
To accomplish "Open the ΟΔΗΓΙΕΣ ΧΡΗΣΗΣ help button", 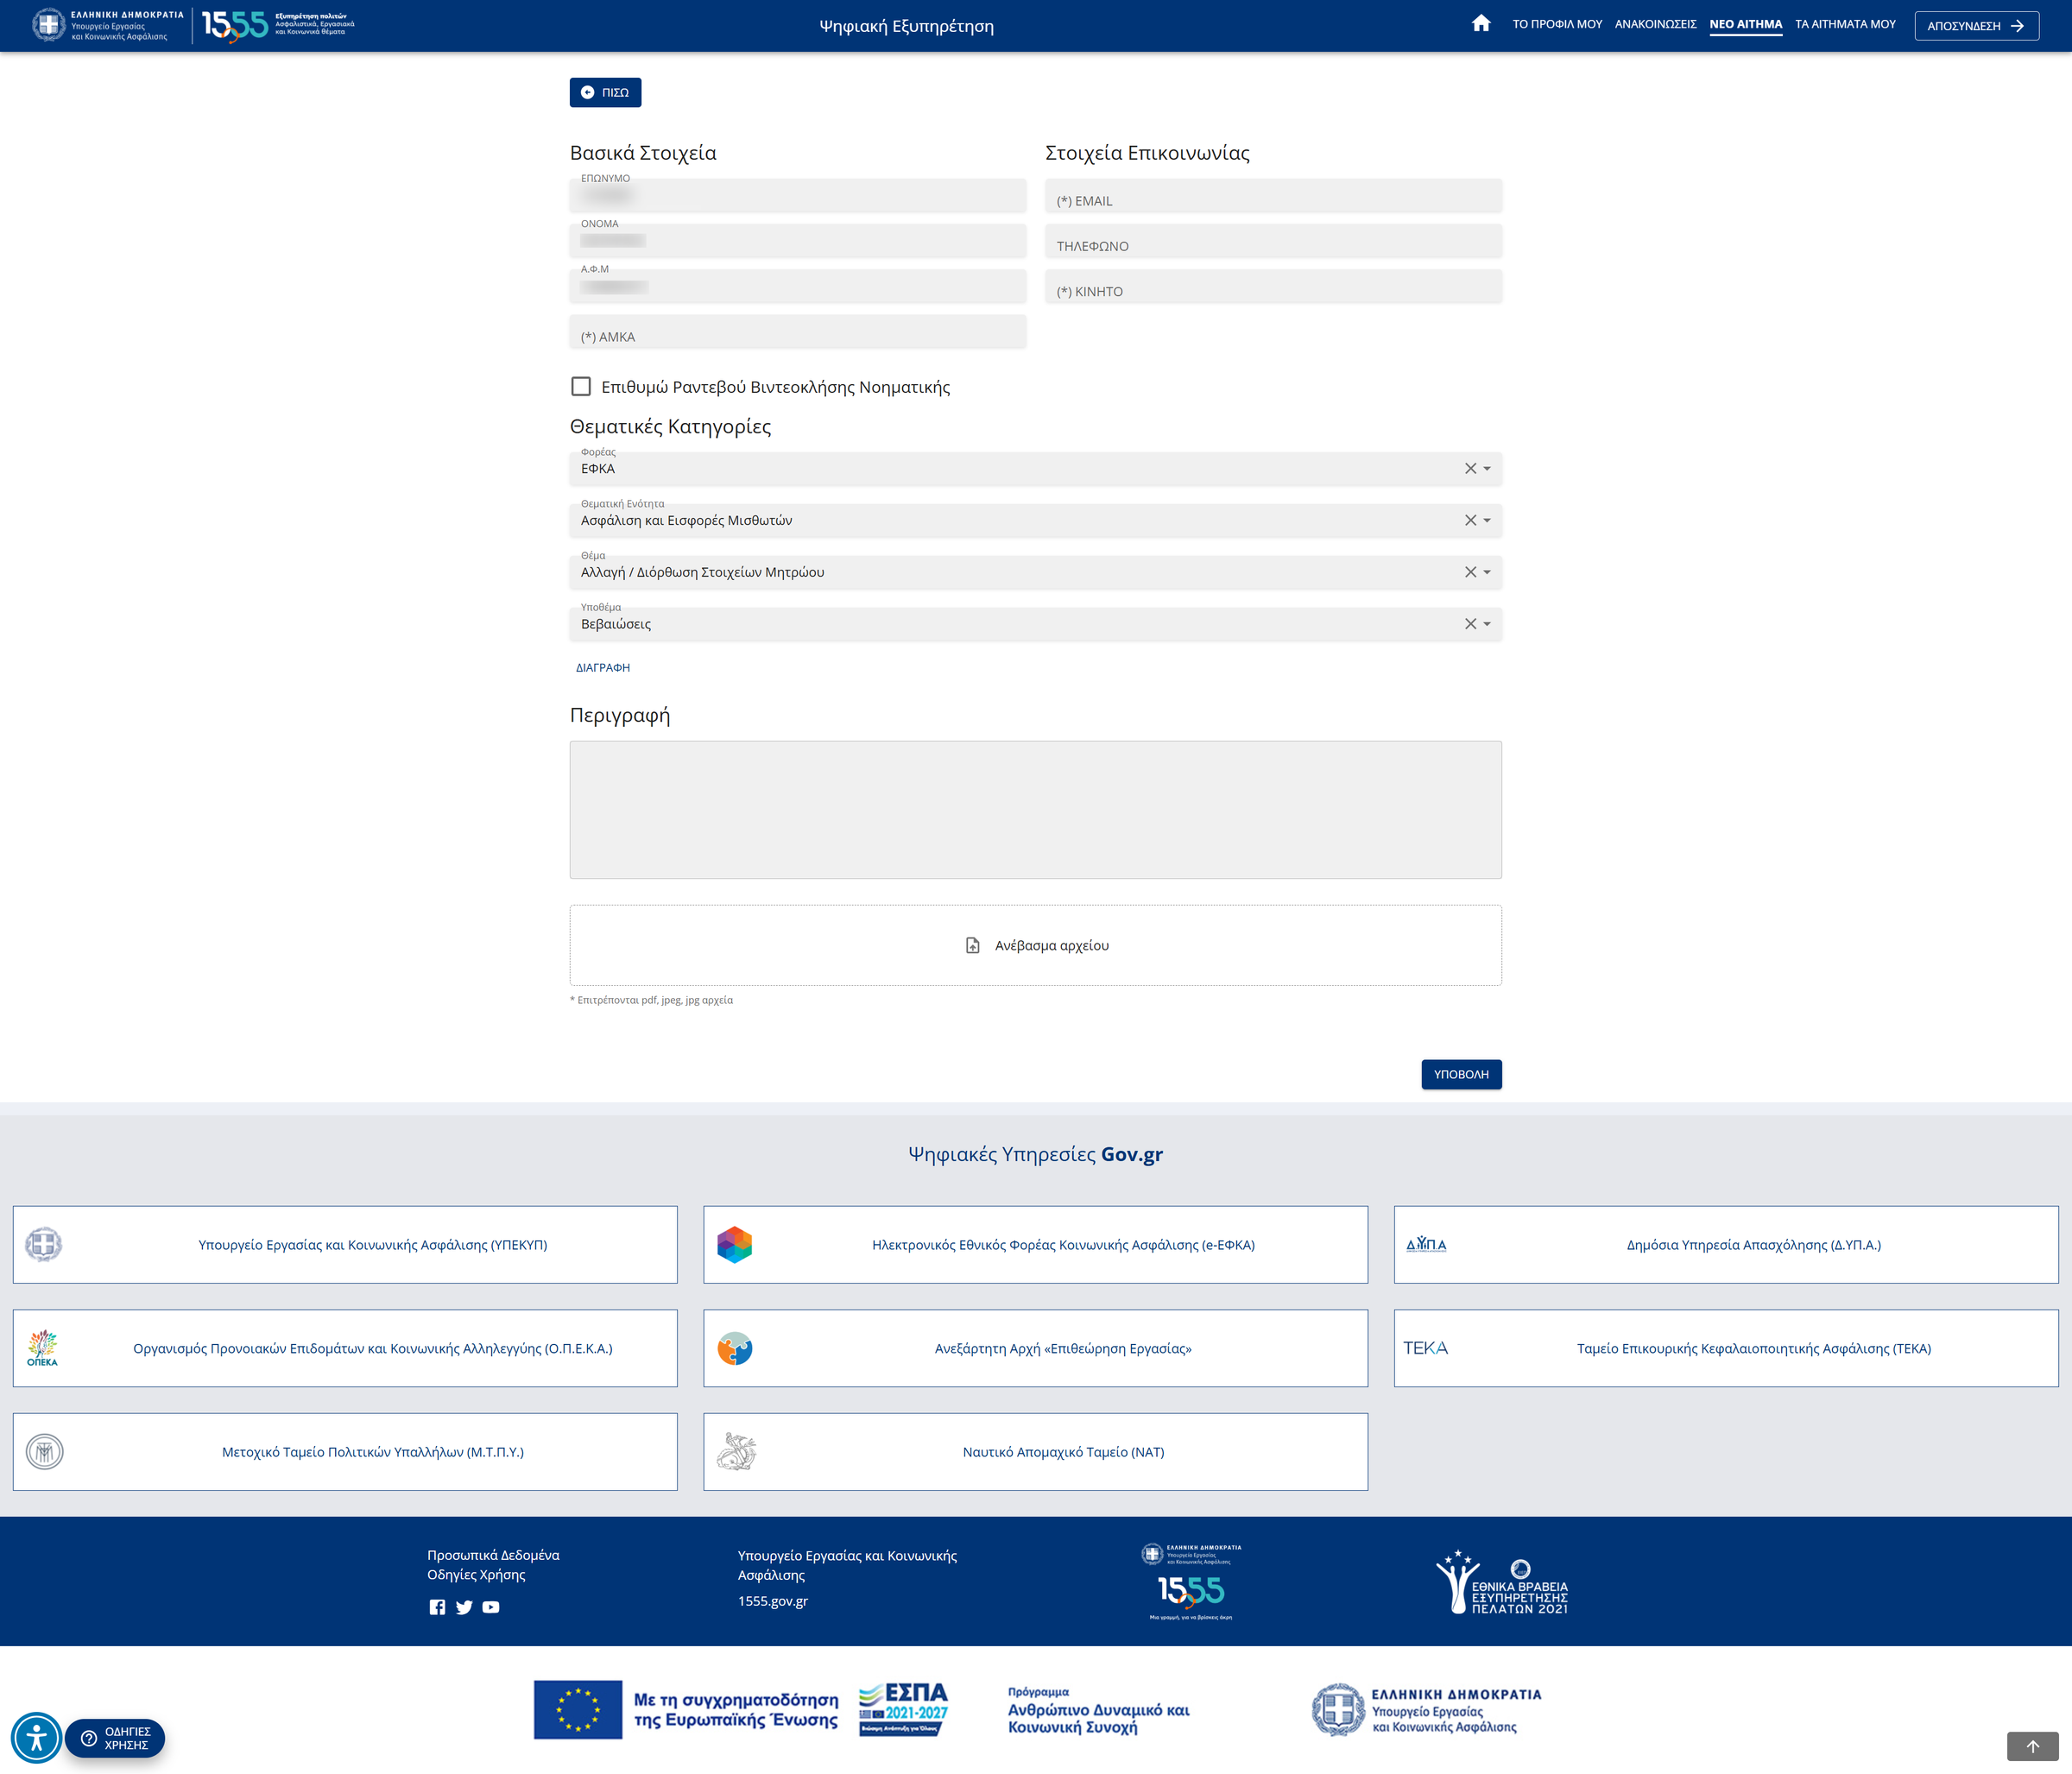I will (115, 1738).
